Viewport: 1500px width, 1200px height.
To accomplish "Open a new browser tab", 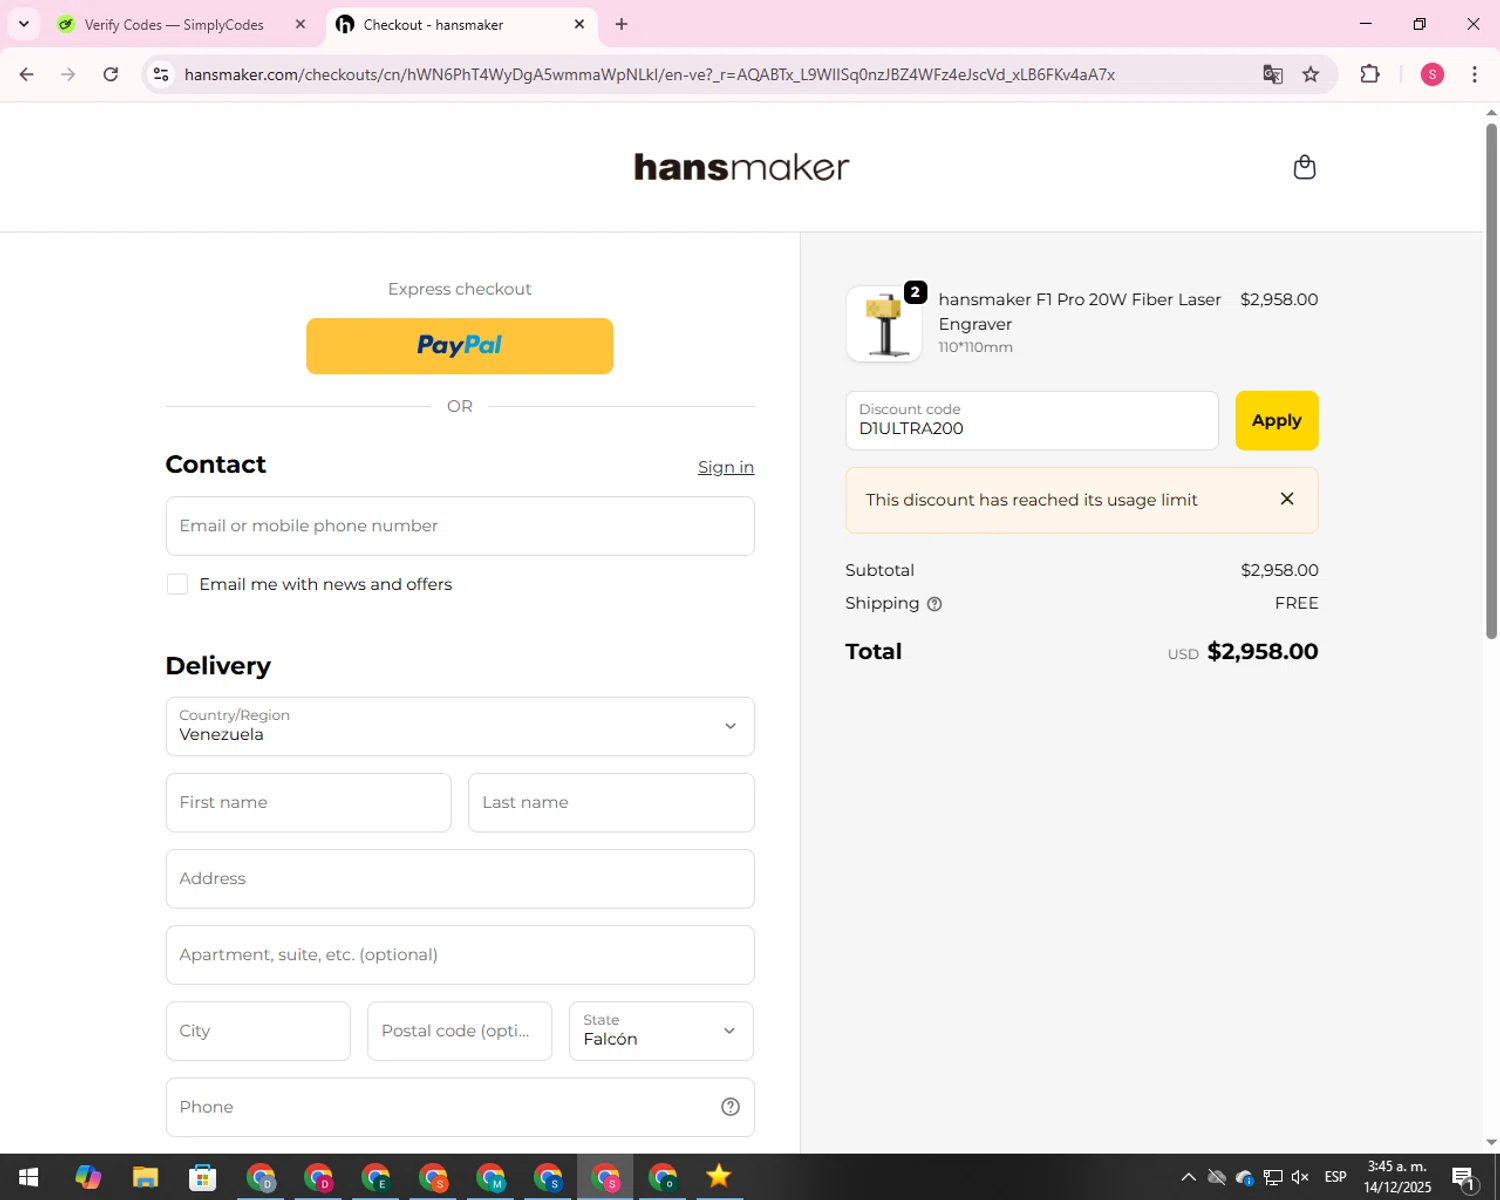I will 621,24.
